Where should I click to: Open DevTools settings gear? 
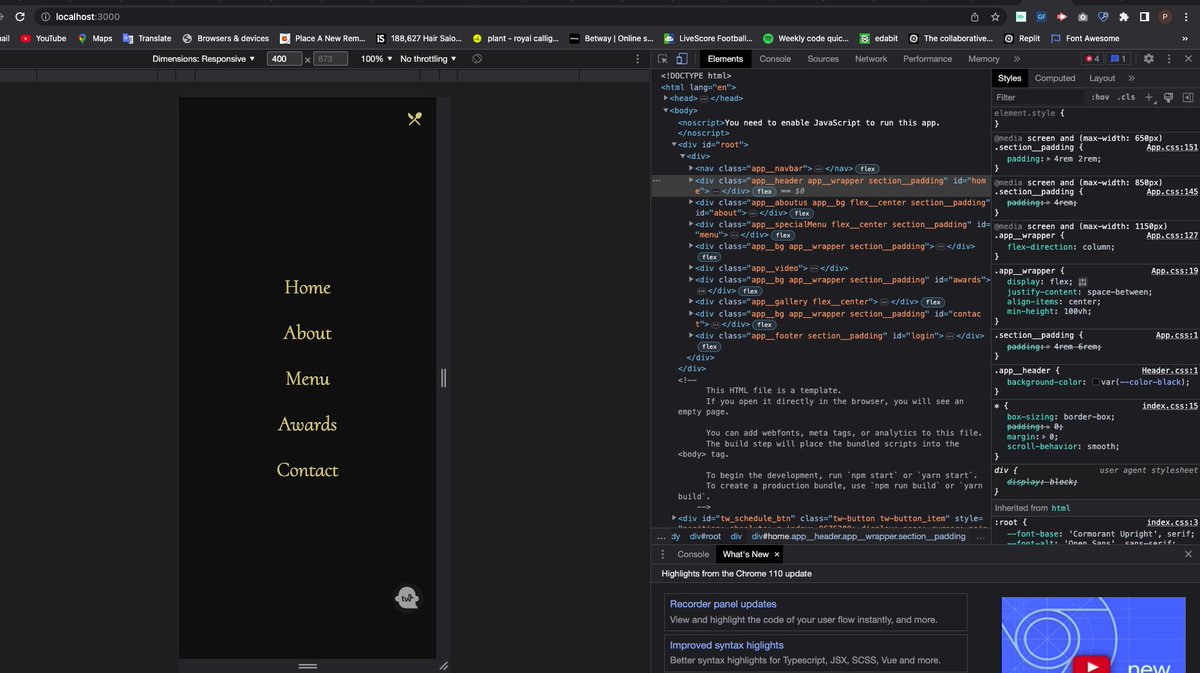(x=1149, y=59)
